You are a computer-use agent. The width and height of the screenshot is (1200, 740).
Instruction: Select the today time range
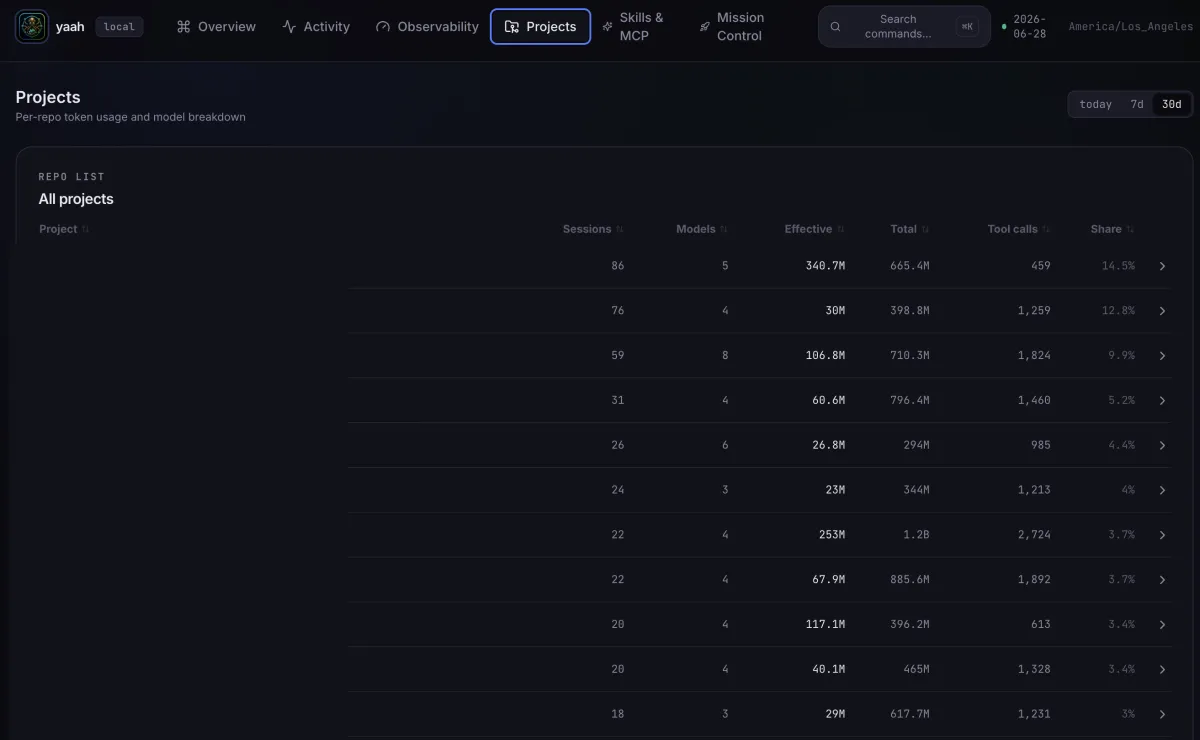[1096, 104]
